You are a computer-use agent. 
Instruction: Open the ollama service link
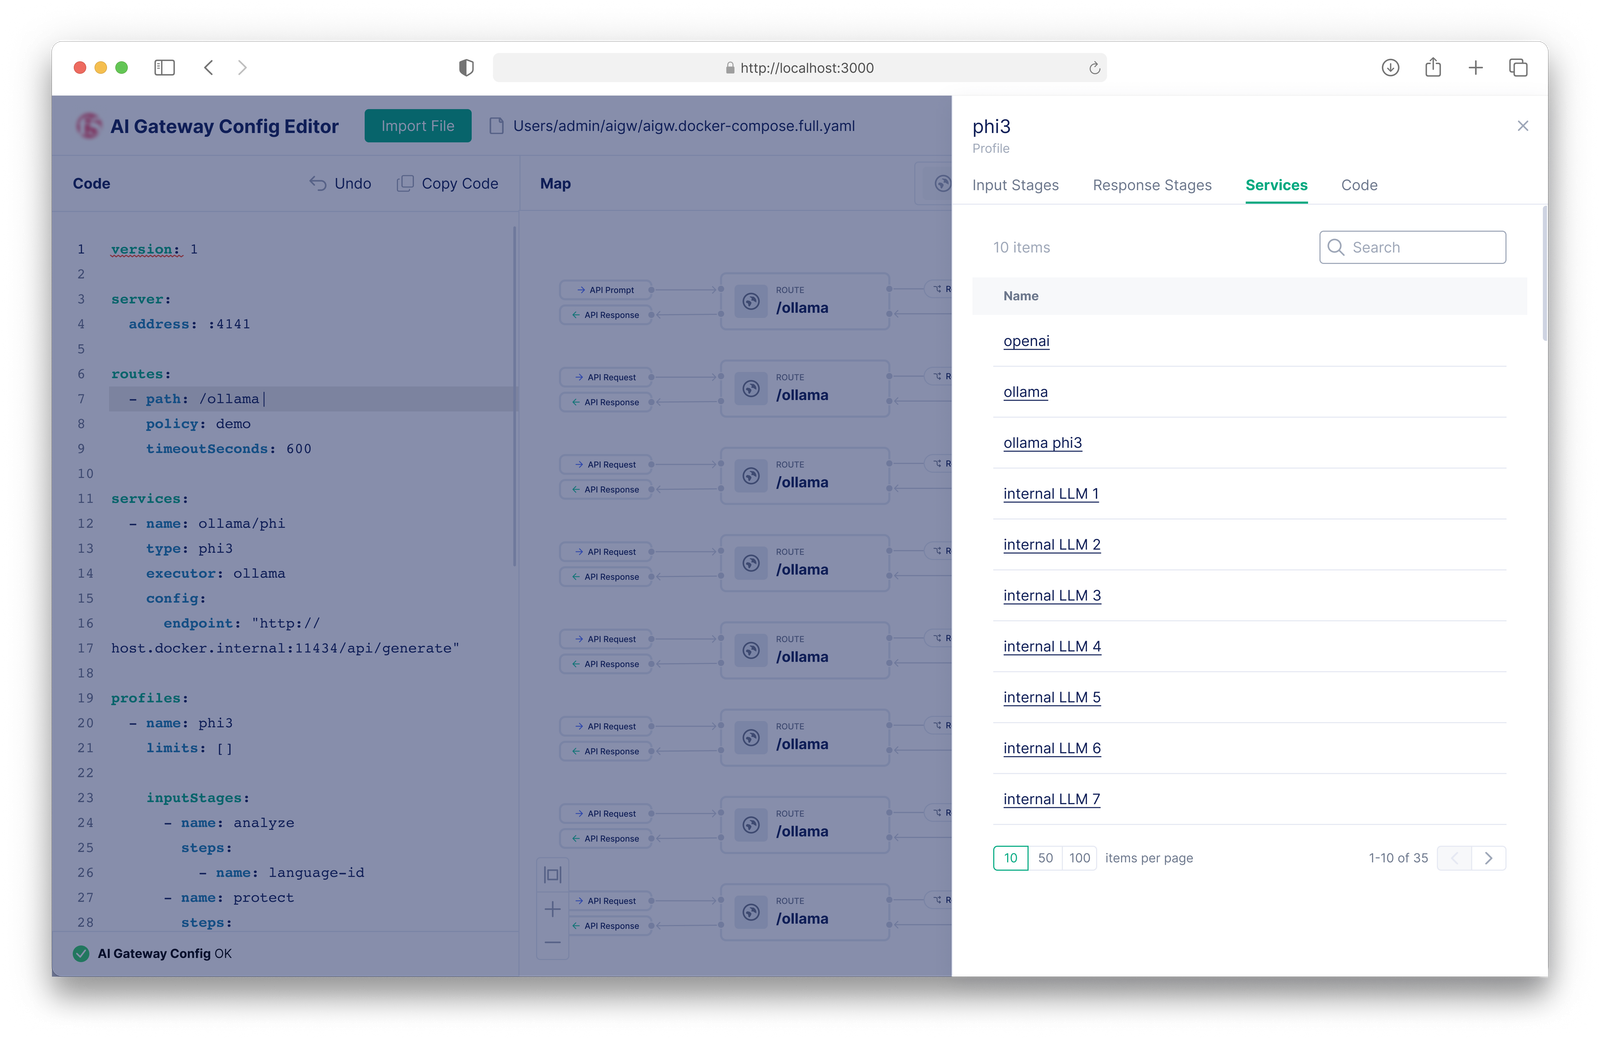point(1025,392)
